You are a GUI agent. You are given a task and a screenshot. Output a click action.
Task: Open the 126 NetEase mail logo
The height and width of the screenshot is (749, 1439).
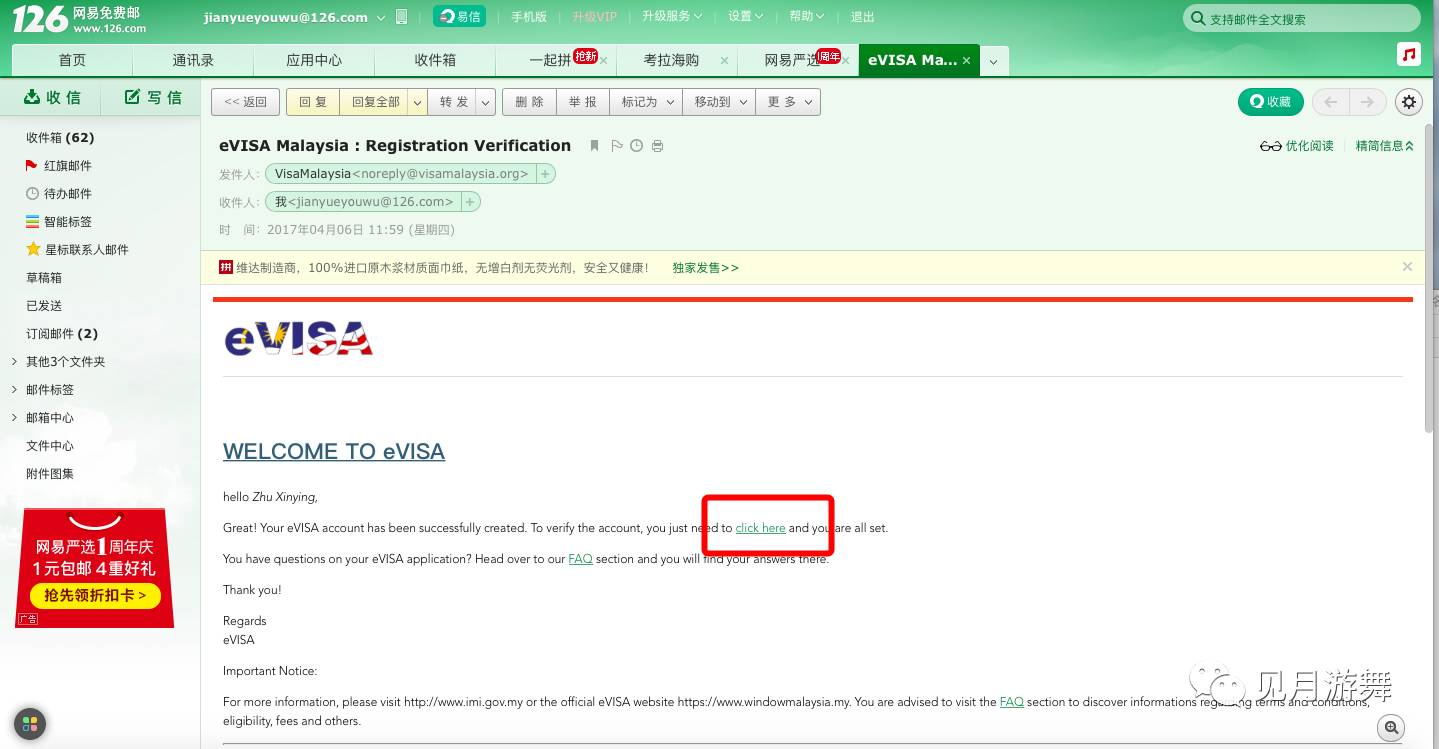(x=79, y=18)
